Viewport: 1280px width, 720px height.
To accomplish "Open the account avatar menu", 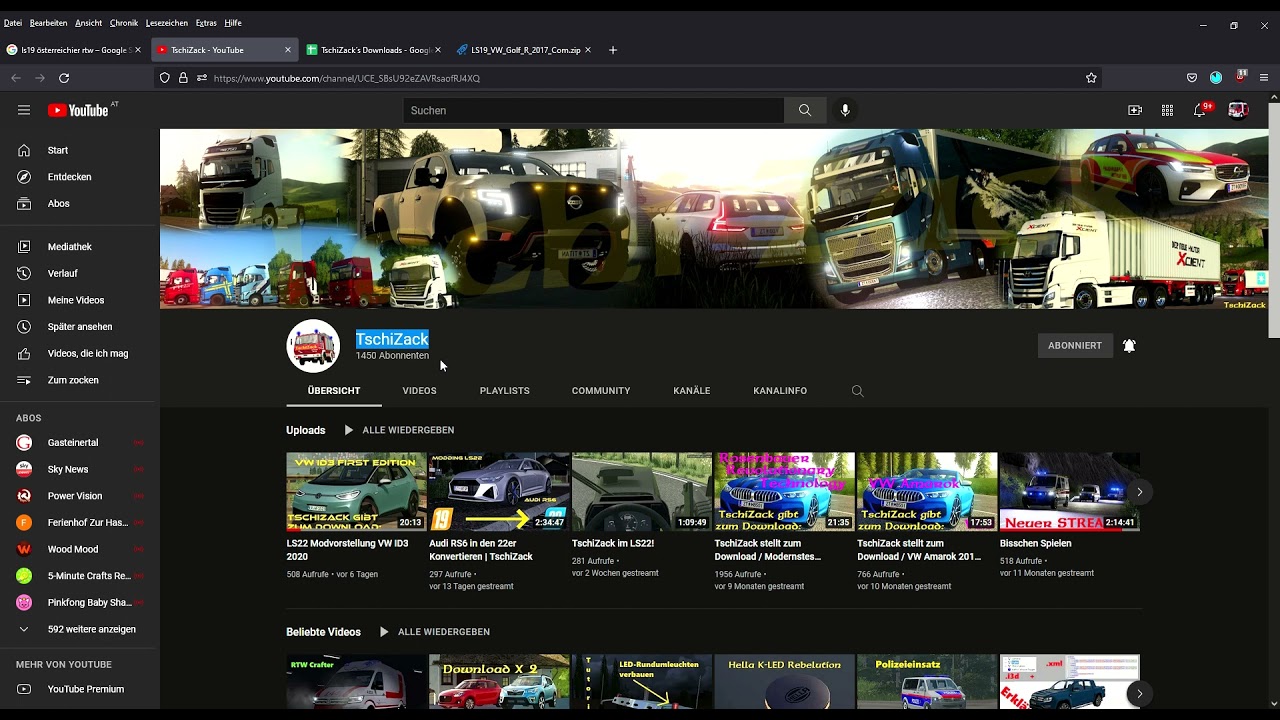I will [x=1238, y=110].
